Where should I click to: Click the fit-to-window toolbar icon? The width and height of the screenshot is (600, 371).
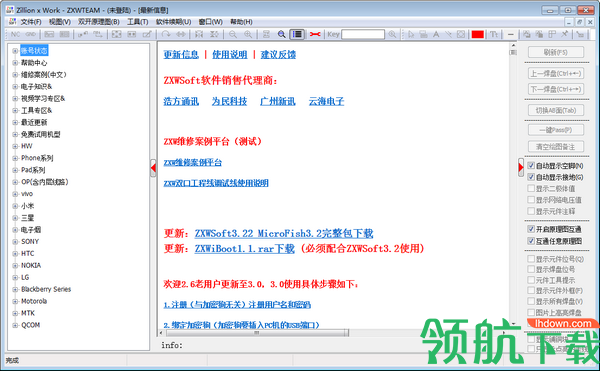[116, 34]
